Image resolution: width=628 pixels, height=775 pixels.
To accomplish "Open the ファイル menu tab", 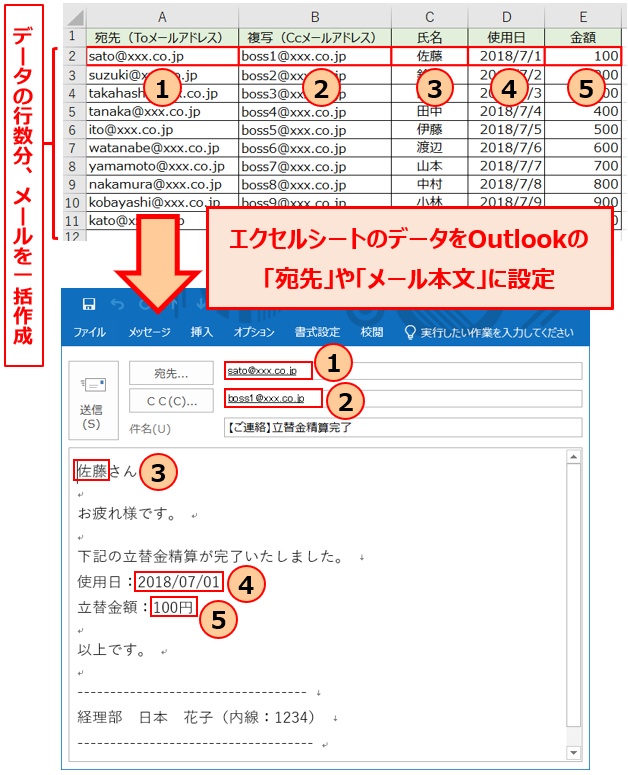I will 89,332.
